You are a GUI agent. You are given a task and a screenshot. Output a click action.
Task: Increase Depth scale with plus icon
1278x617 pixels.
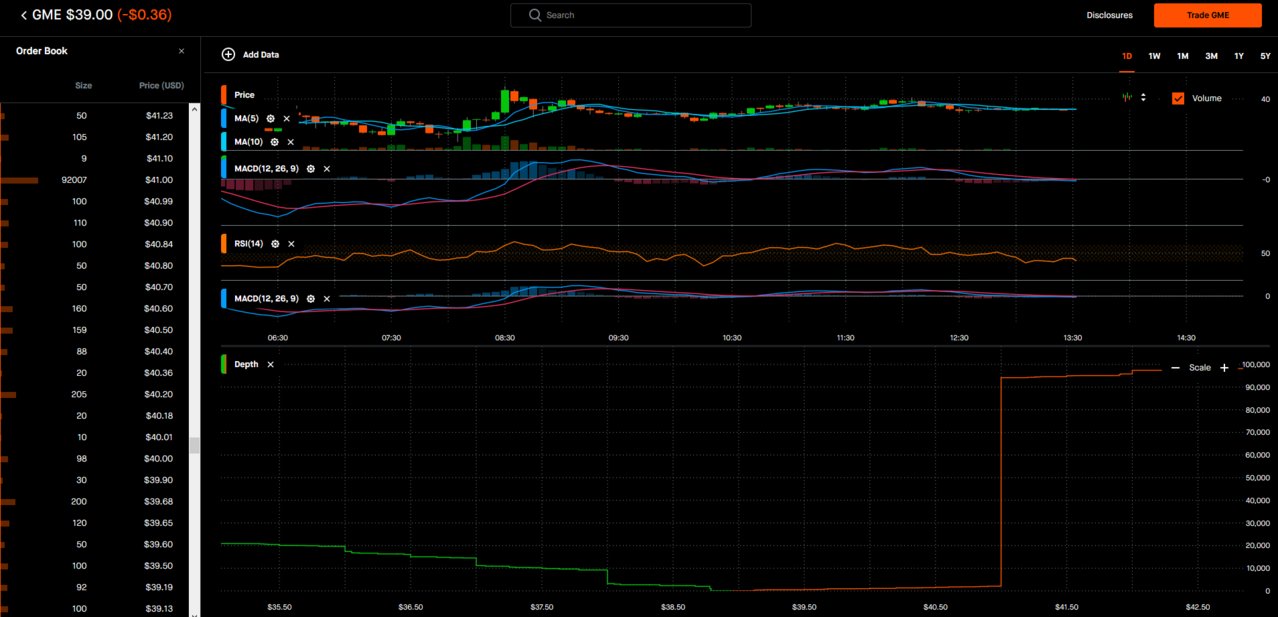[x=1224, y=368]
